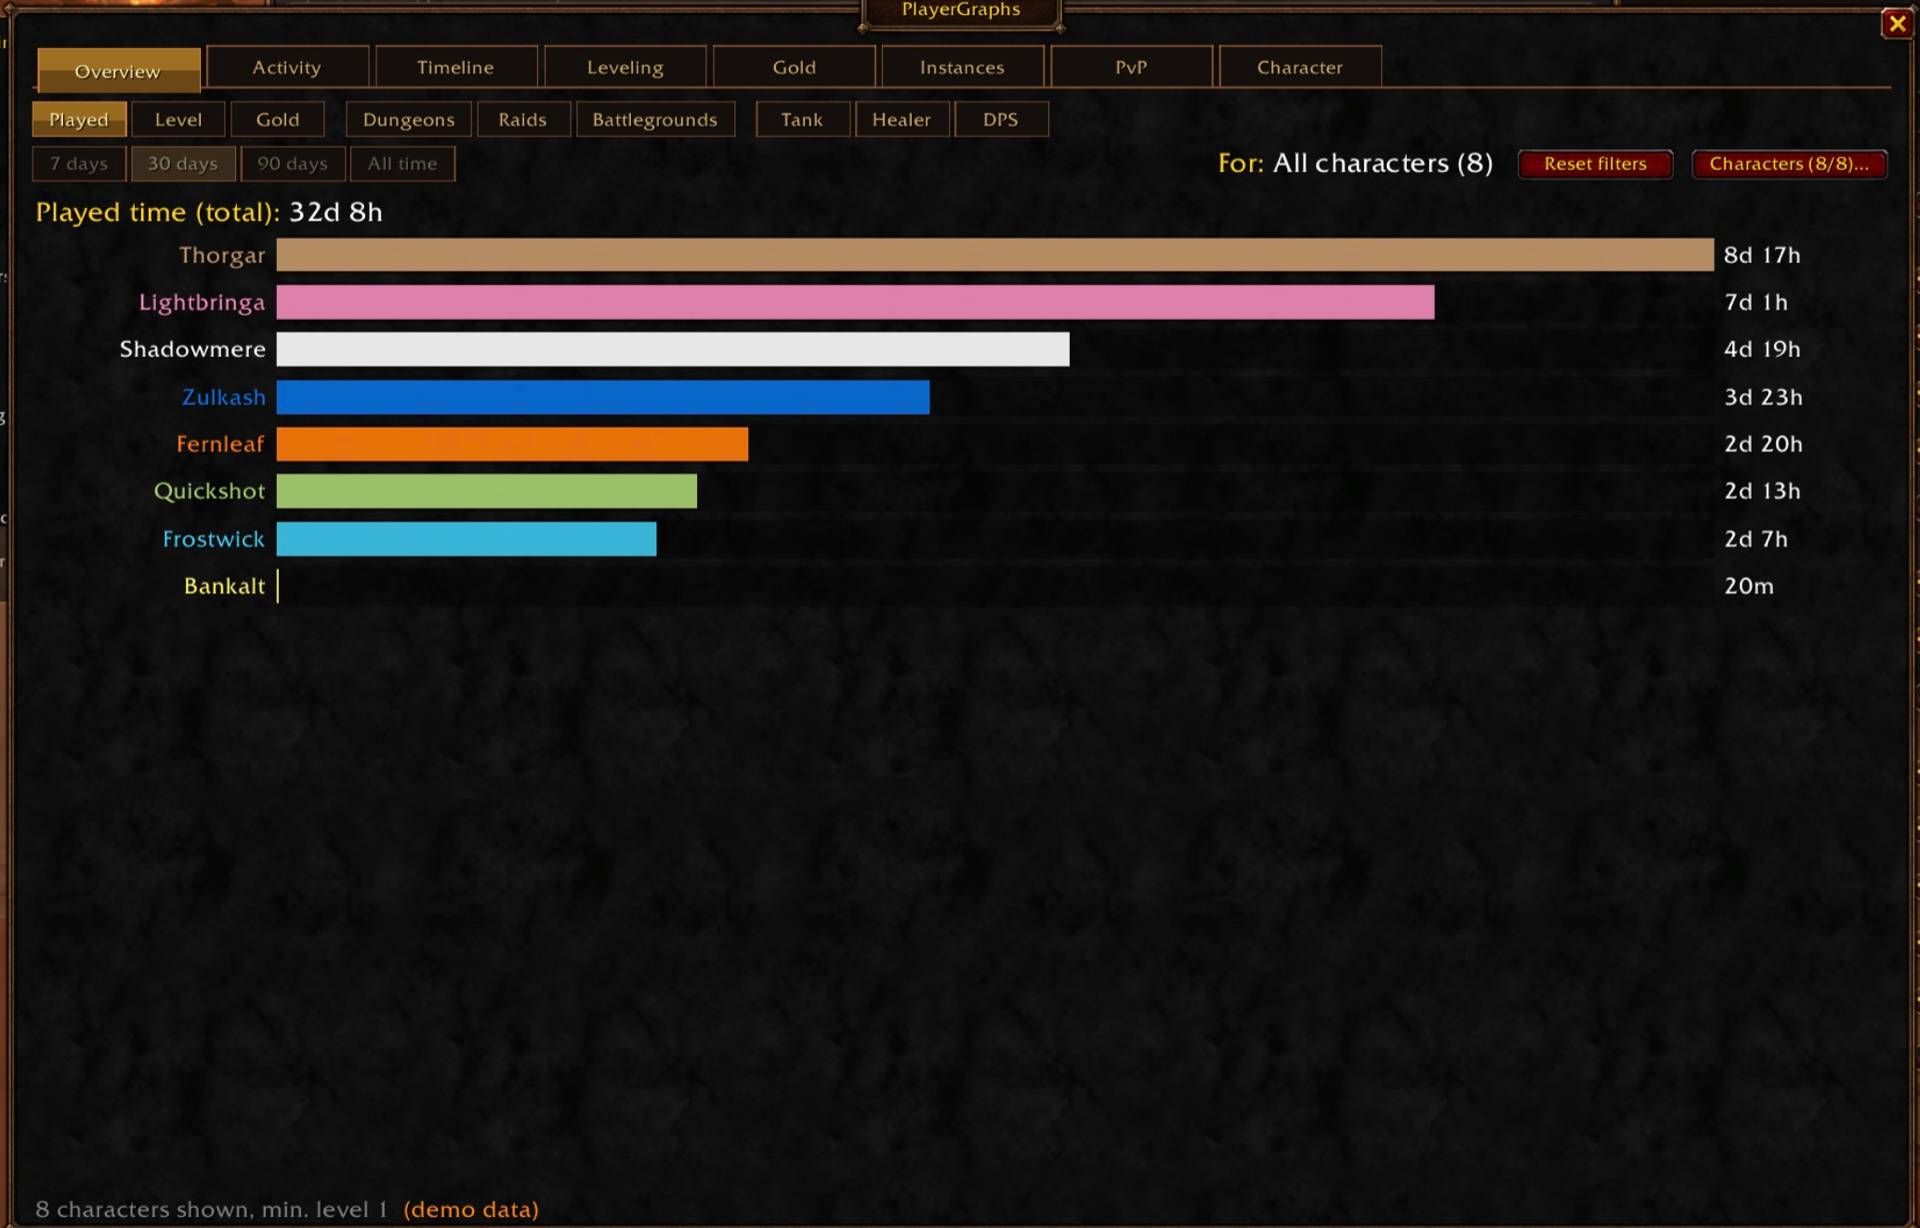Click Fernleaf's orange played-time bar
Viewport: 1920px width, 1228px height.
click(512, 444)
